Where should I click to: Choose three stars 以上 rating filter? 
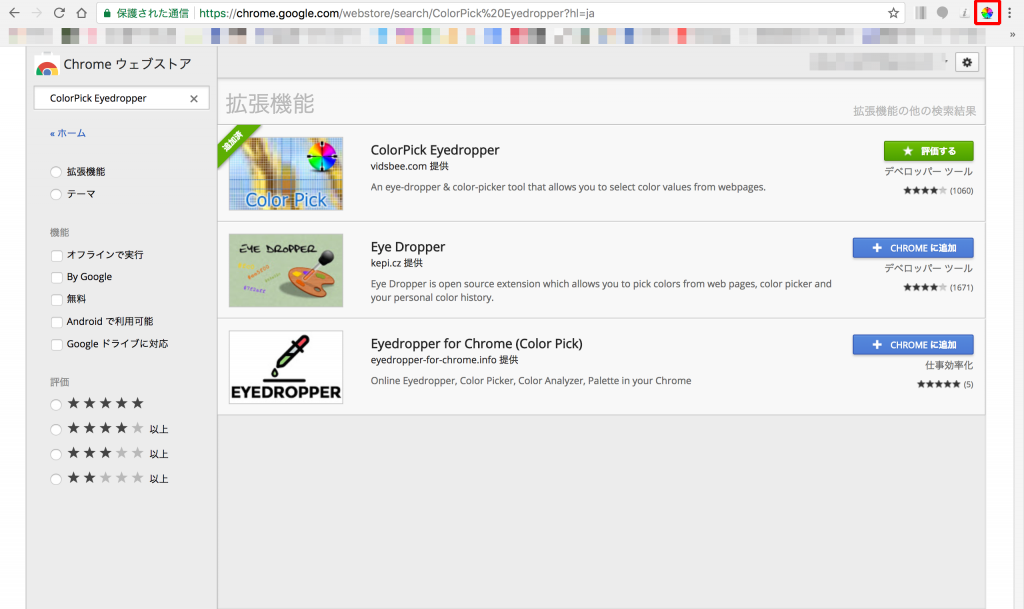pyautogui.click(x=56, y=454)
